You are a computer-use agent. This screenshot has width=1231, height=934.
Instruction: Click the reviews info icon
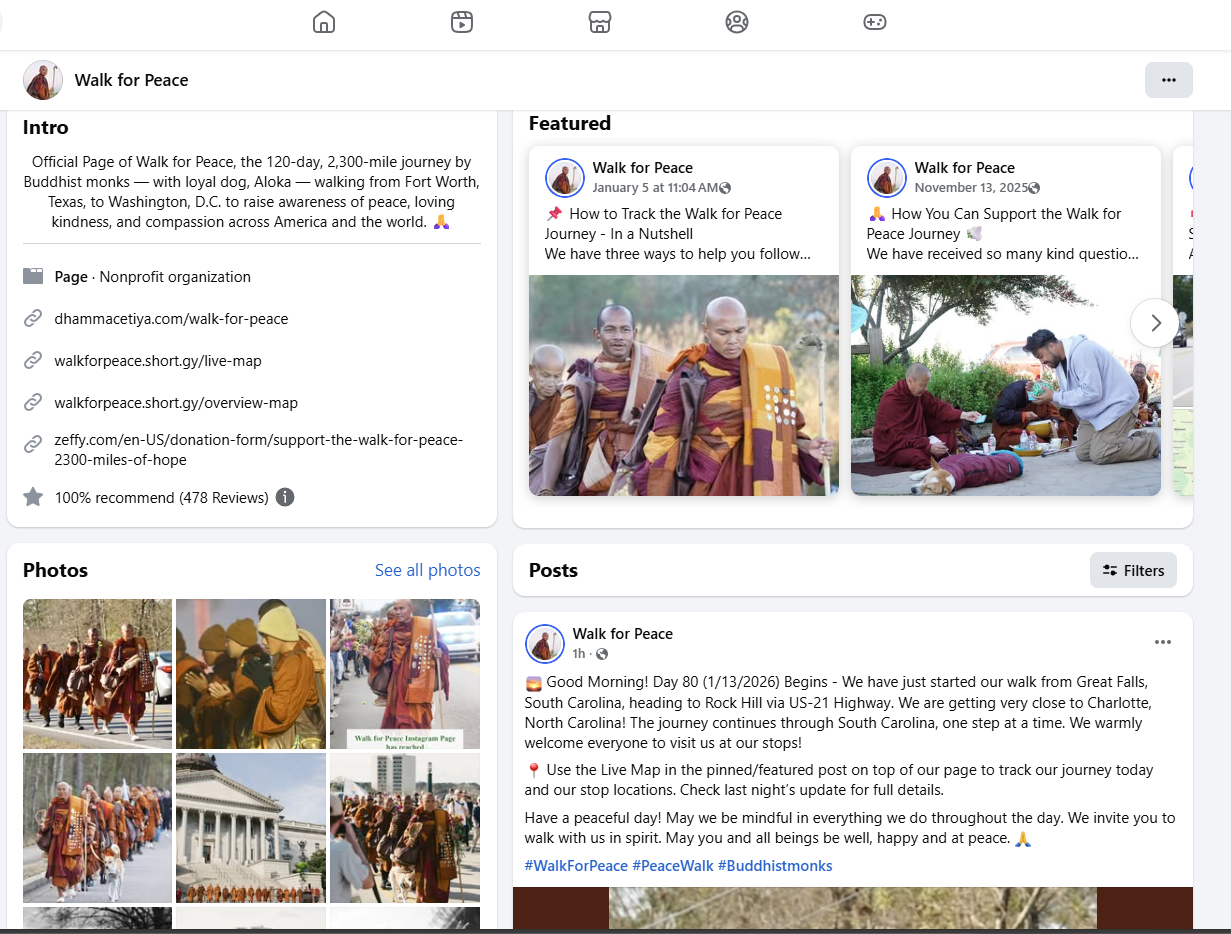285,497
